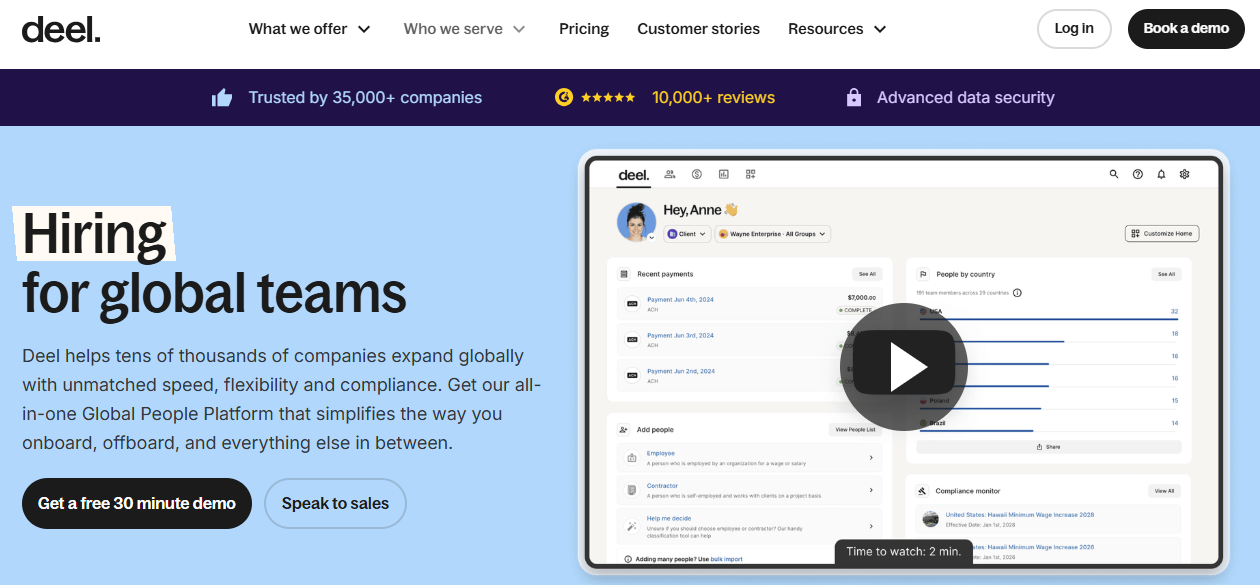
Task: Open the dollar payments icon in dashboard nav
Action: point(697,174)
